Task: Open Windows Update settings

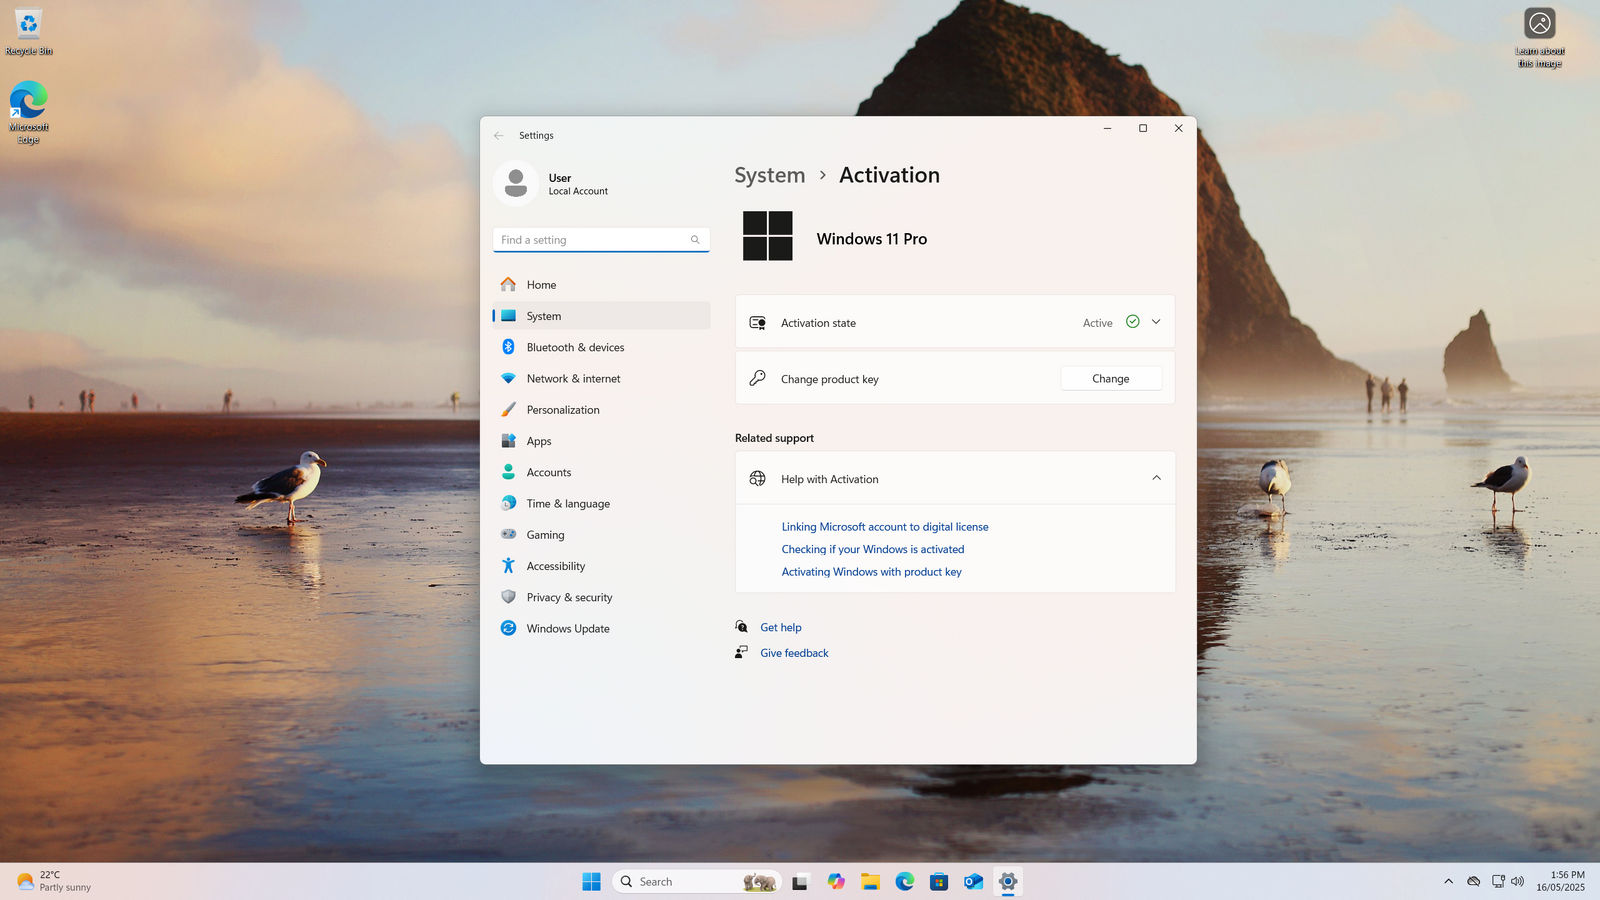Action: point(601,629)
